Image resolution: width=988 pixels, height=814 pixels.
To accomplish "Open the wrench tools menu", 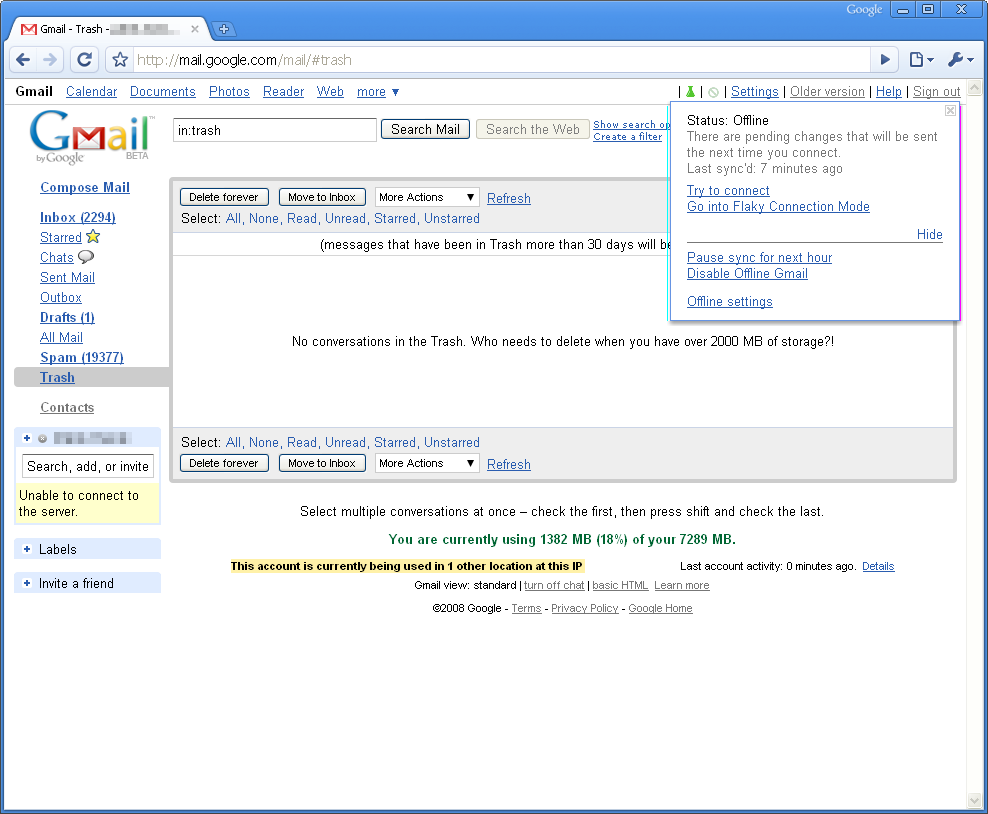I will 960,60.
